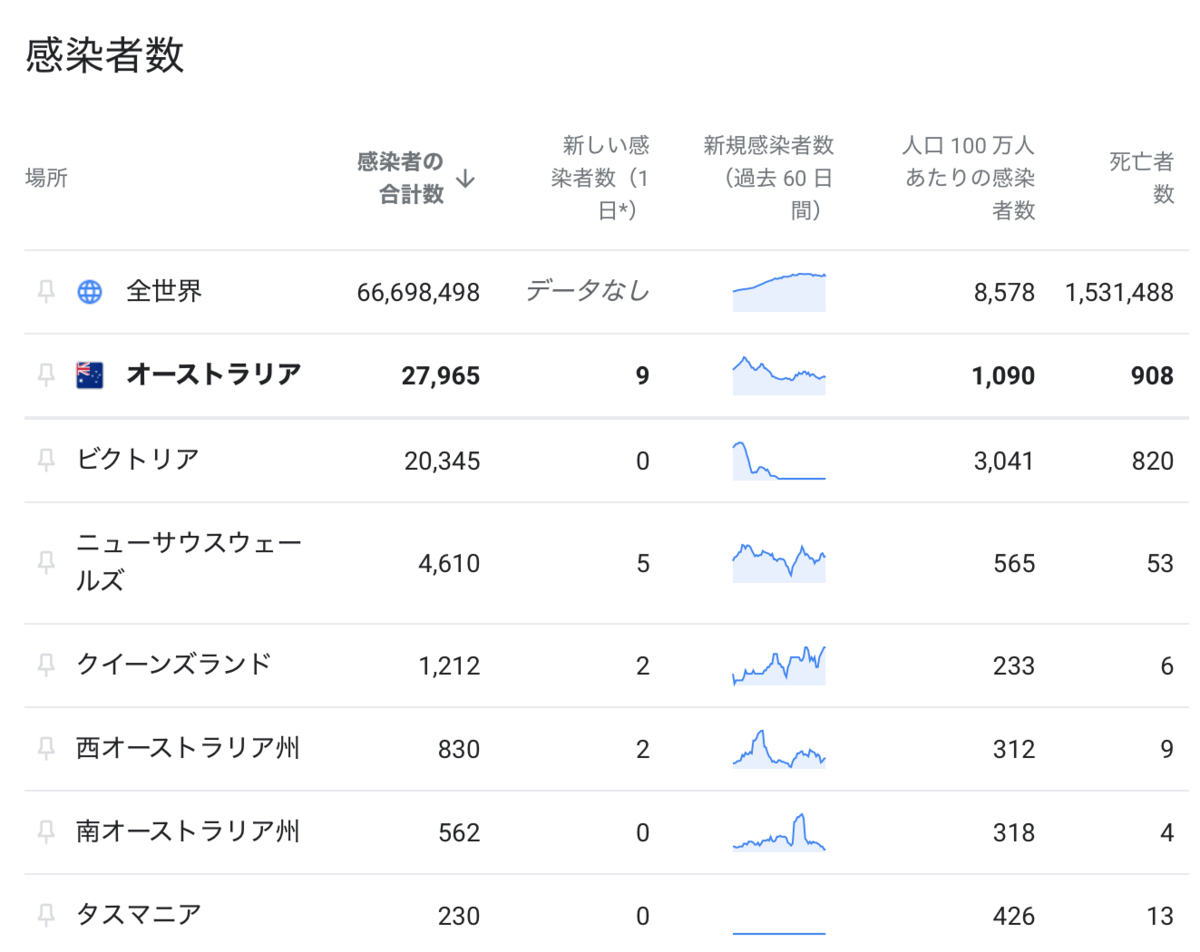Pin the タスマニア row

46,915
